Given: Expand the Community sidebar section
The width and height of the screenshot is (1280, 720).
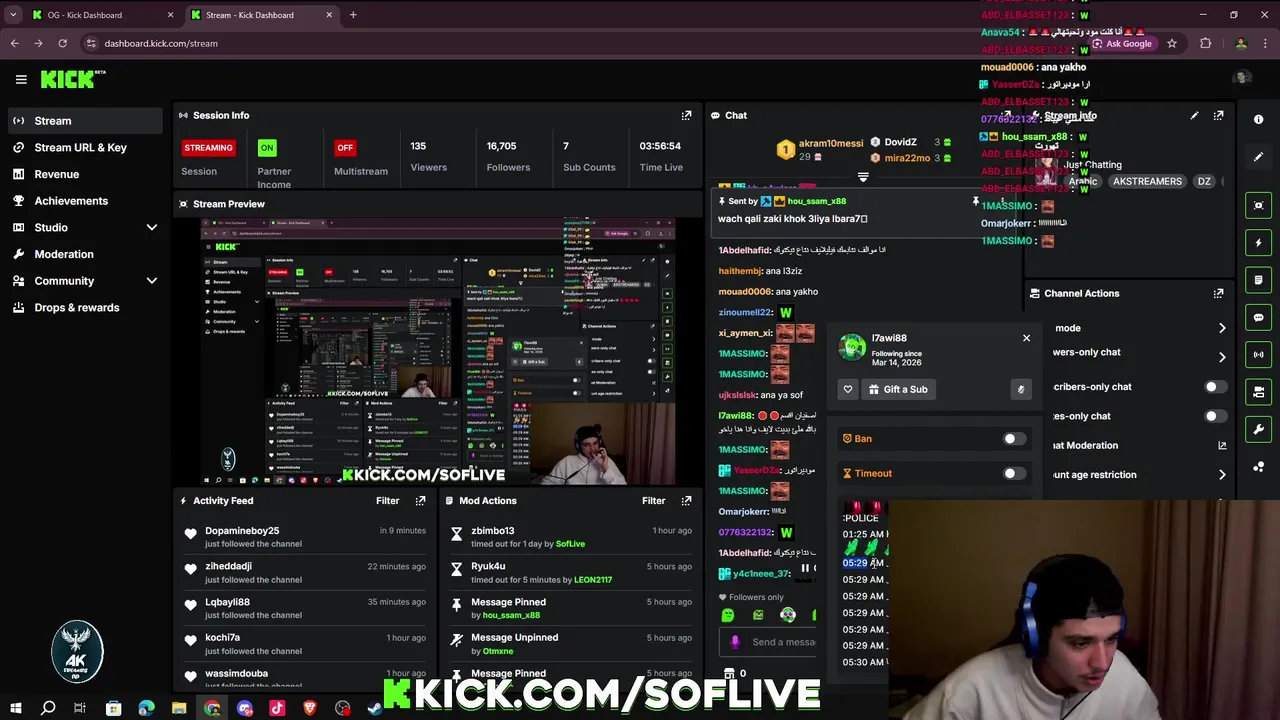Looking at the screenshot, I should click(152, 281).
